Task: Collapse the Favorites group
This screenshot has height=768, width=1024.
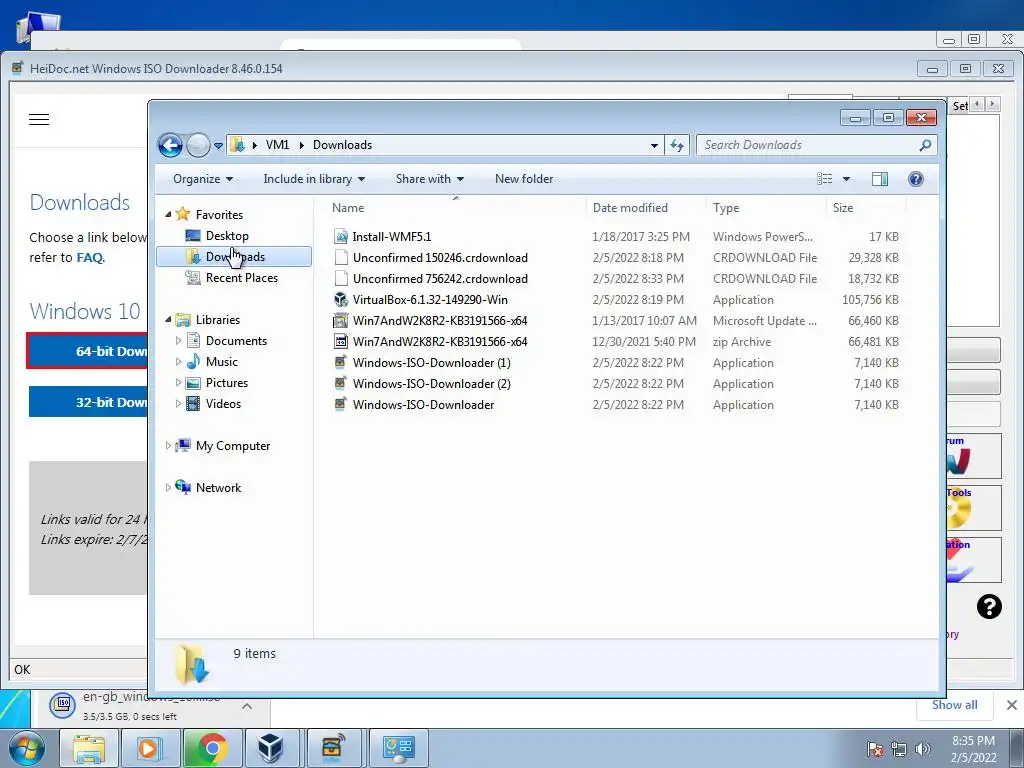Action: point(168,215)
